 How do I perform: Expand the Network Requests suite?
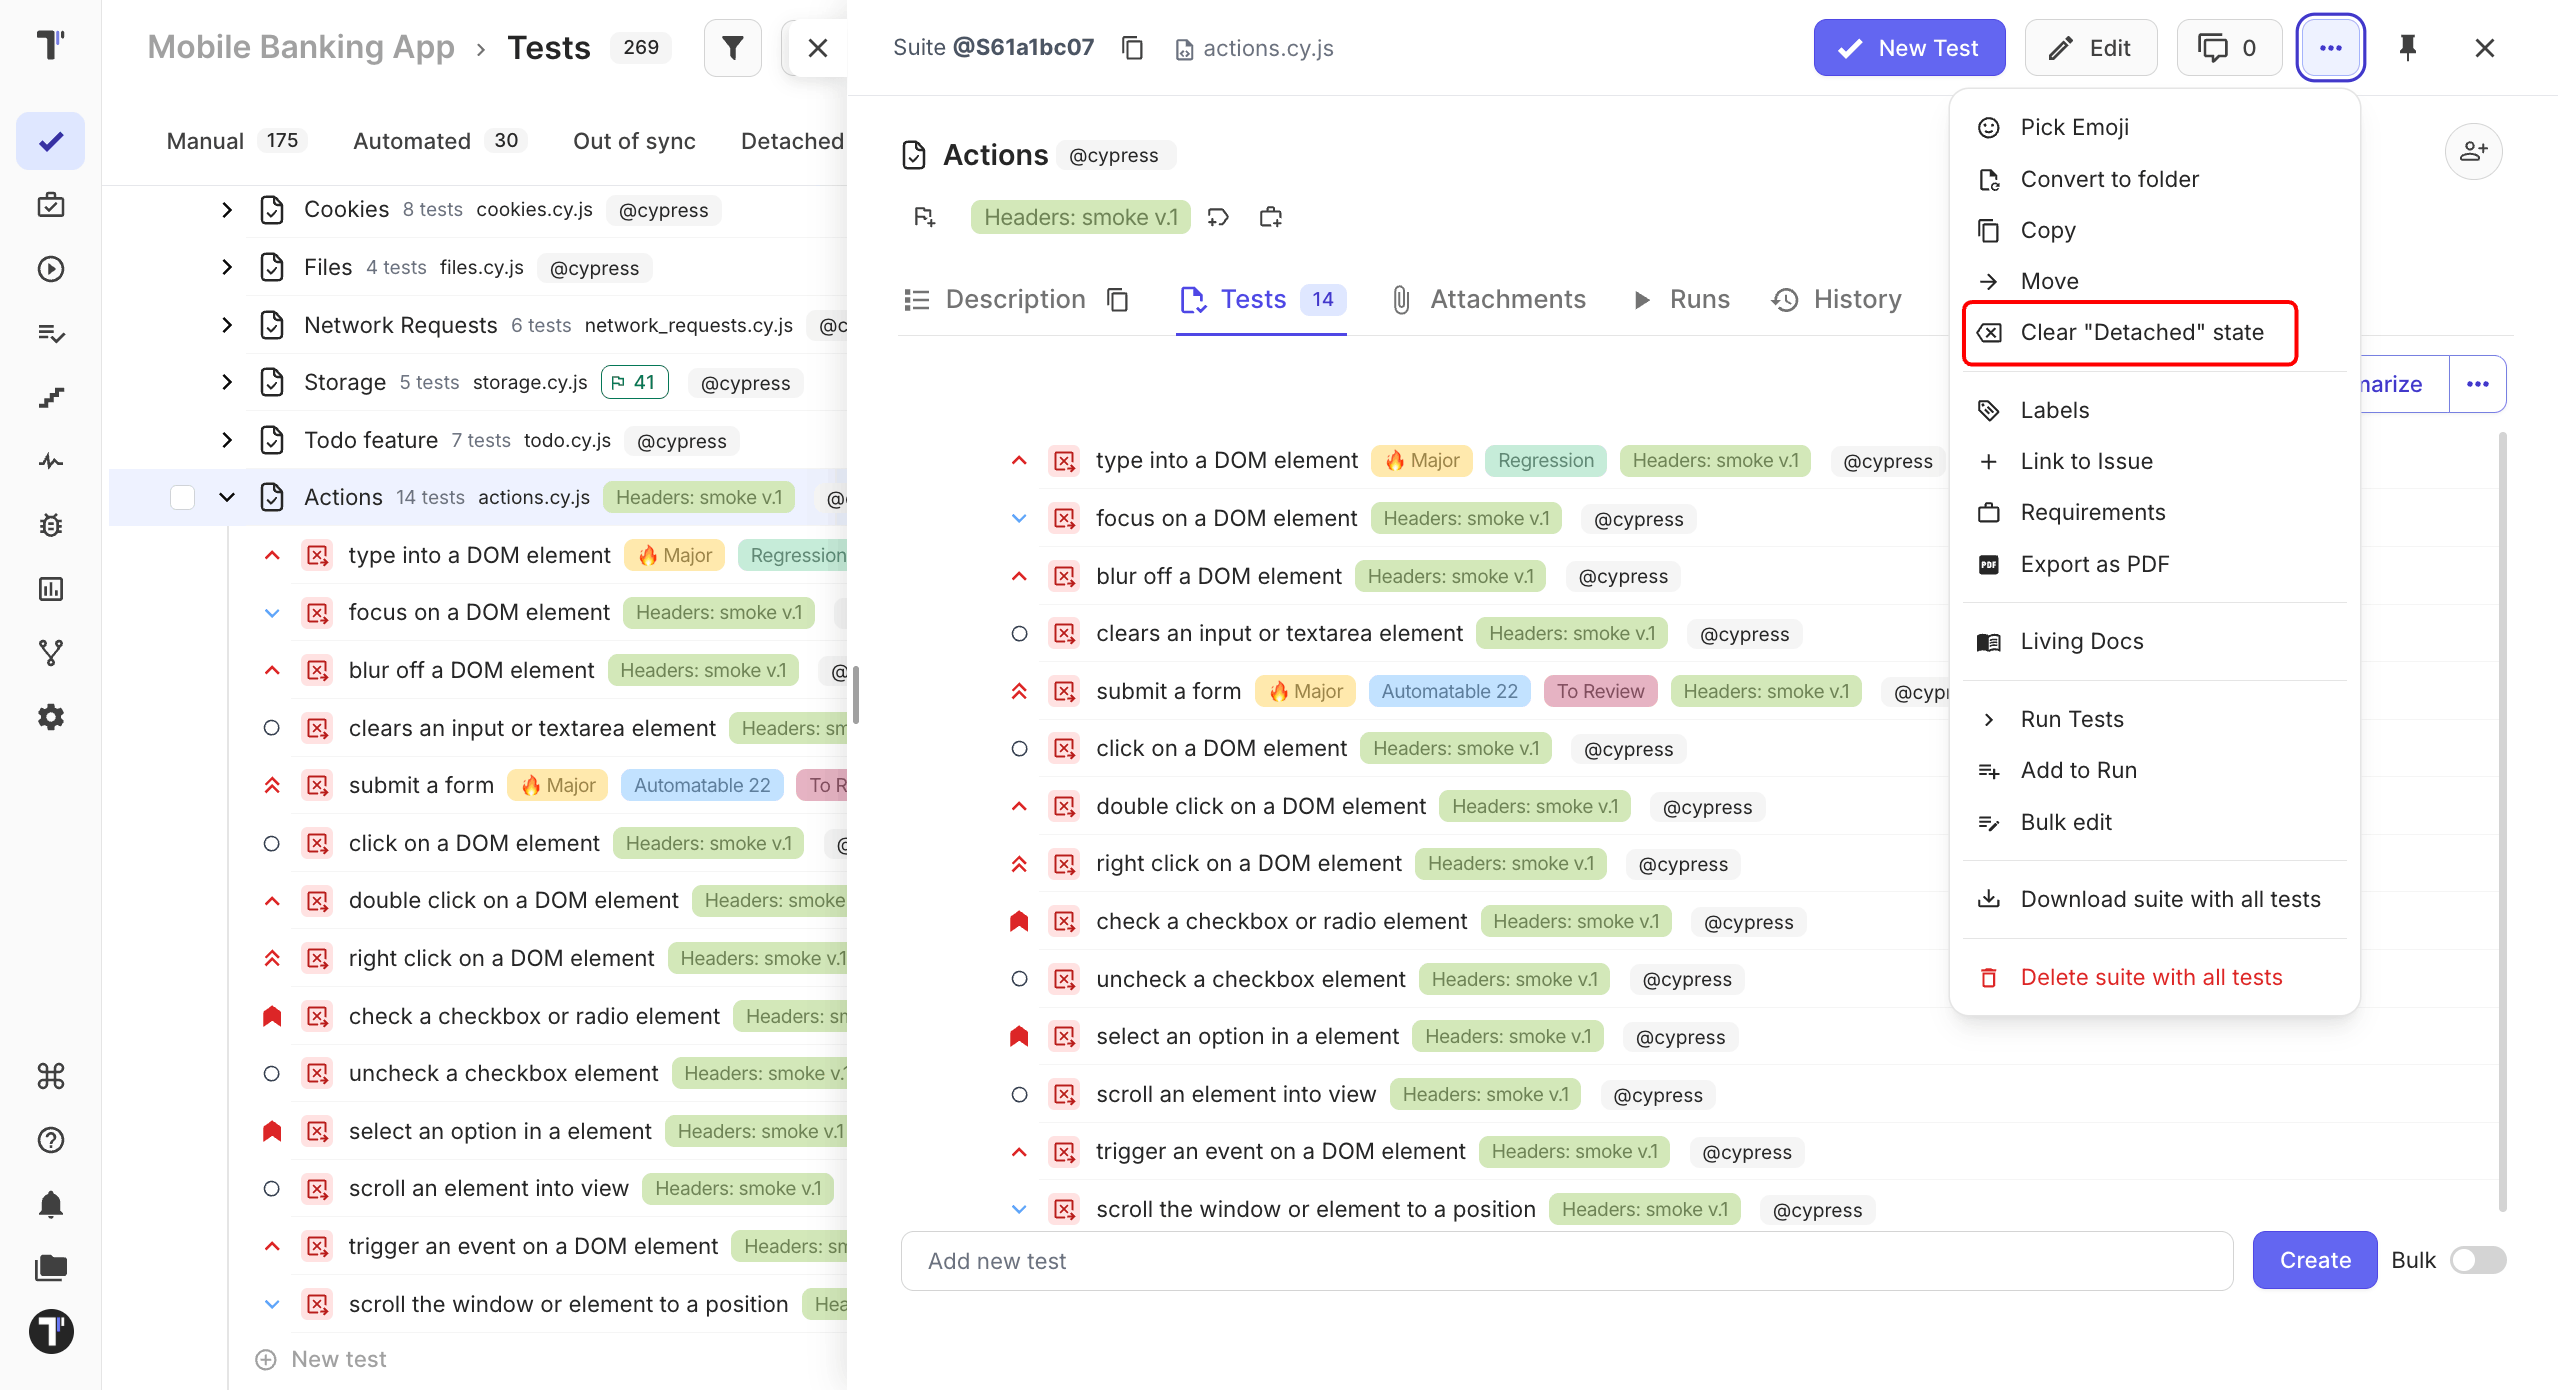pyautogui.click(x=226, y=325)
